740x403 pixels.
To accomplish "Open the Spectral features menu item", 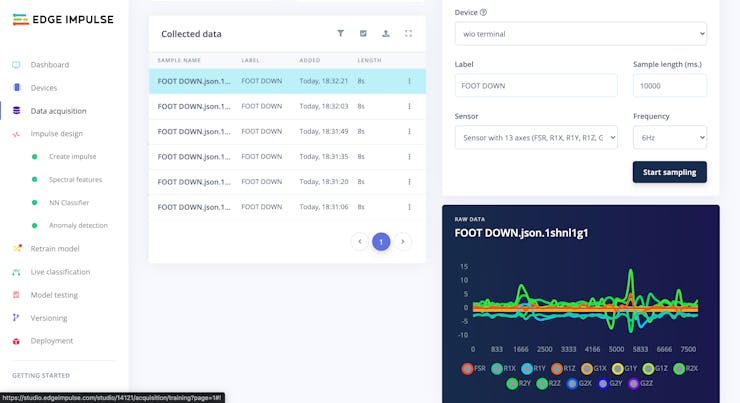I will 76,180.
